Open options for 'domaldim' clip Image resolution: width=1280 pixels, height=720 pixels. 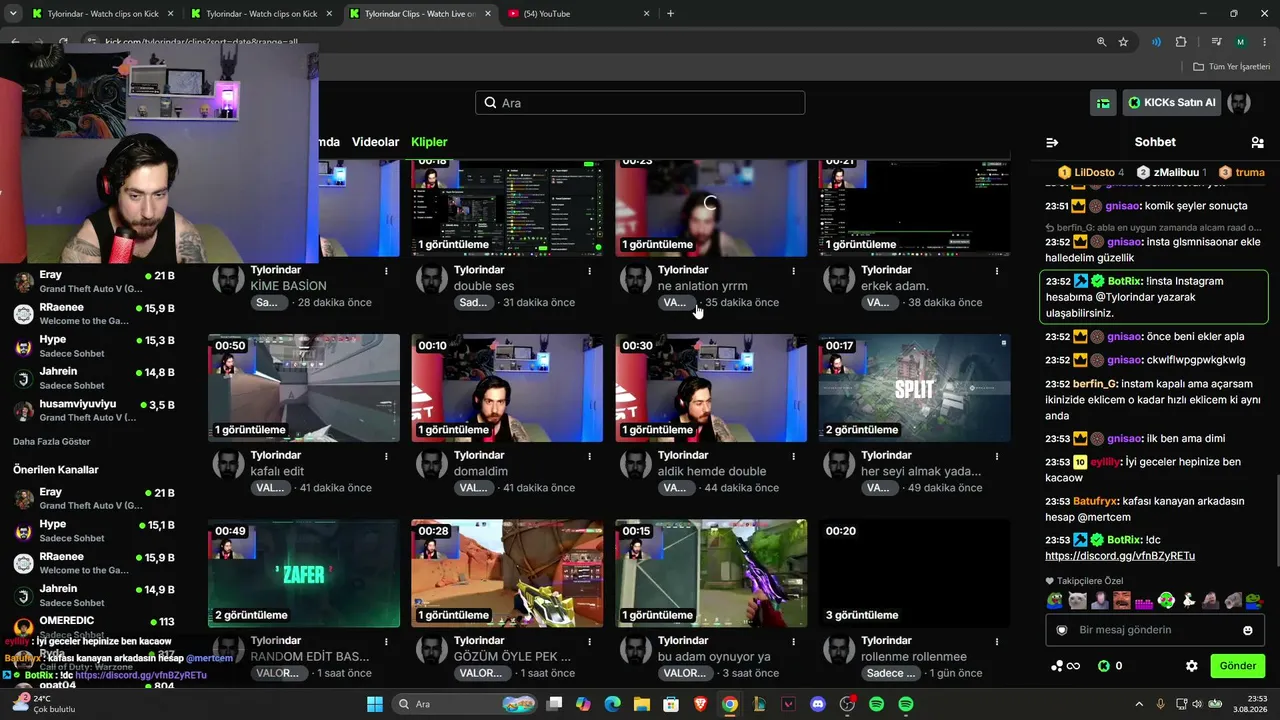(x=590, y=456)
